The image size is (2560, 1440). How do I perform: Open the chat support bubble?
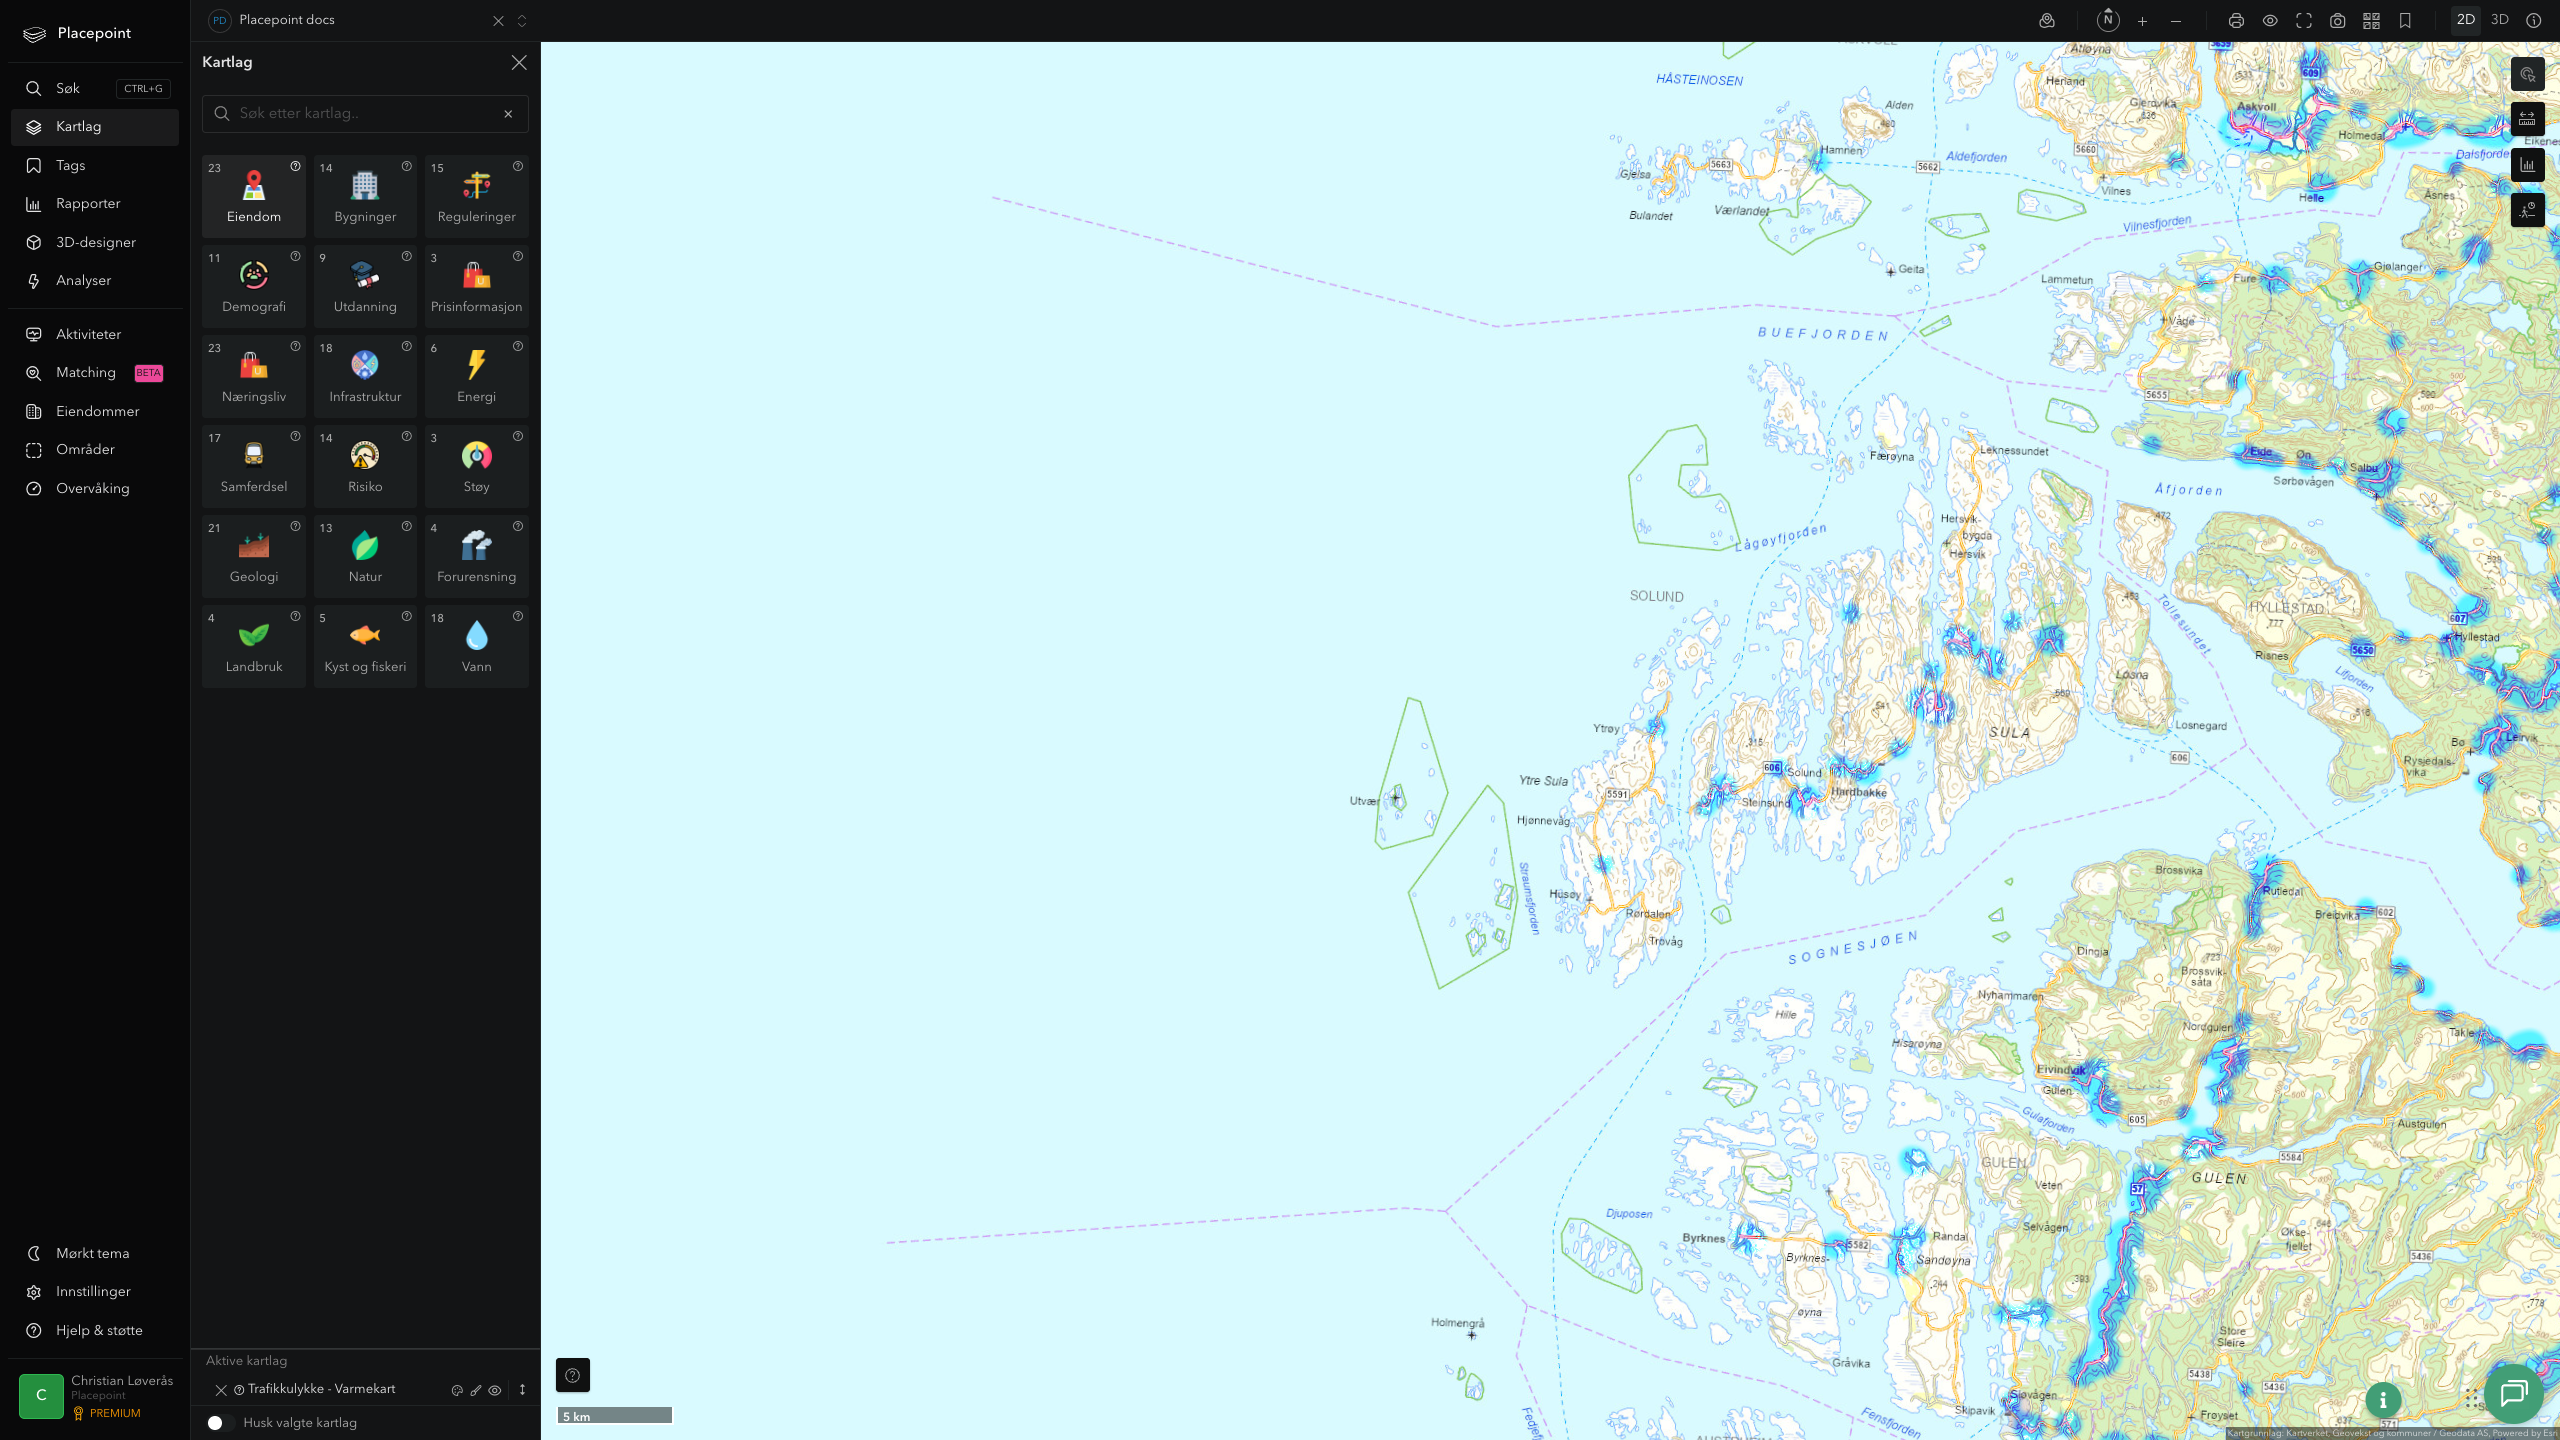[x=2513, y=1393]
